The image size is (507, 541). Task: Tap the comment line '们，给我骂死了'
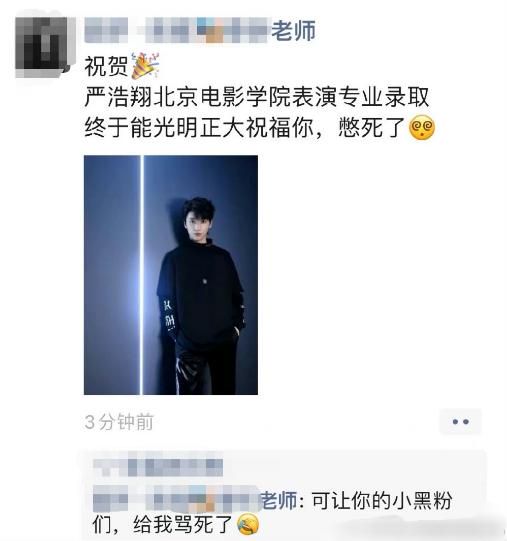click(162, 524)
